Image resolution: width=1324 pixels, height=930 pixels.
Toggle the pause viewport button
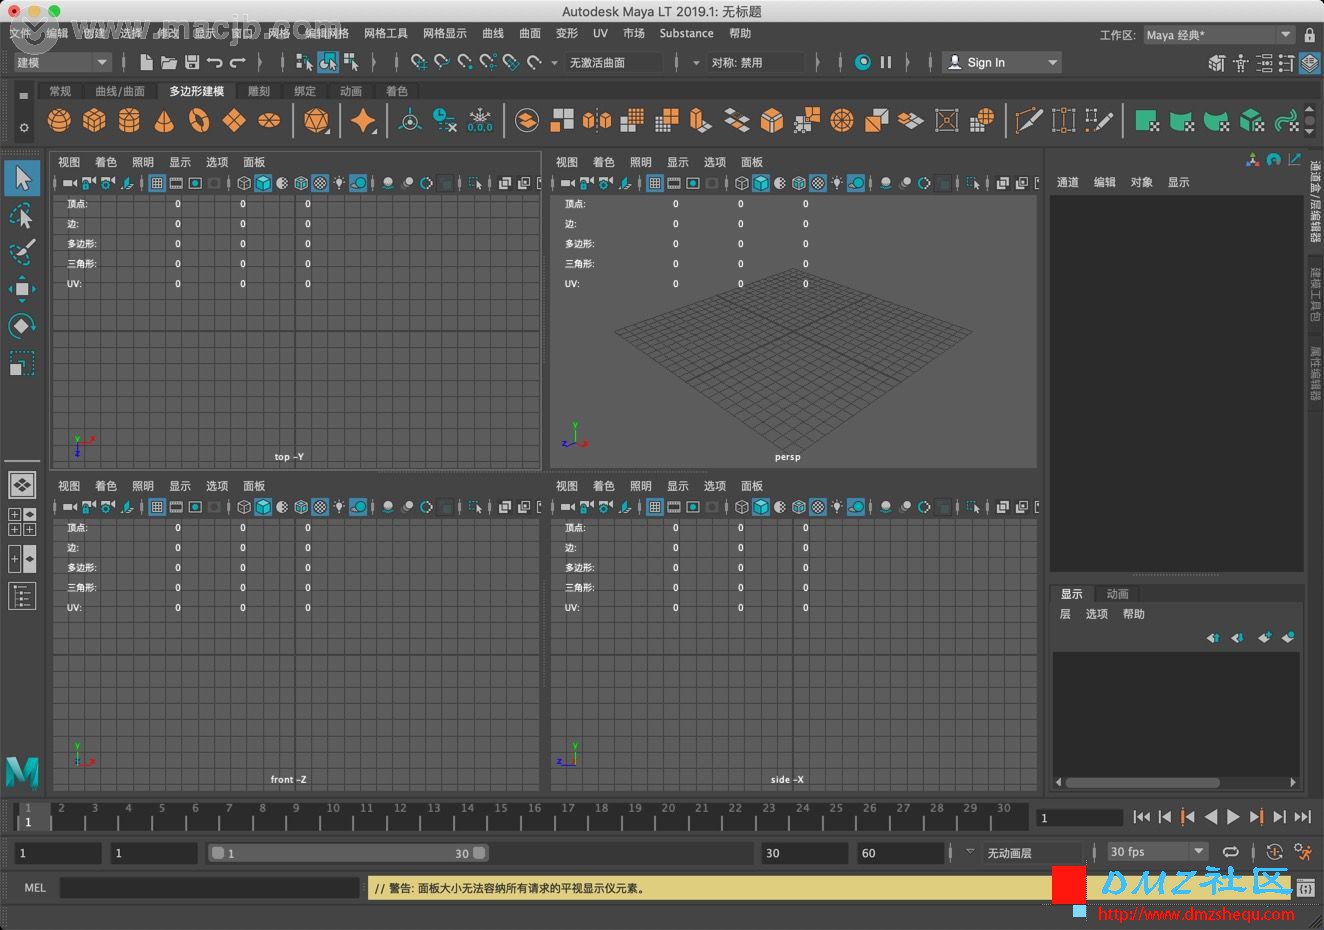click(x=885, y=62)
